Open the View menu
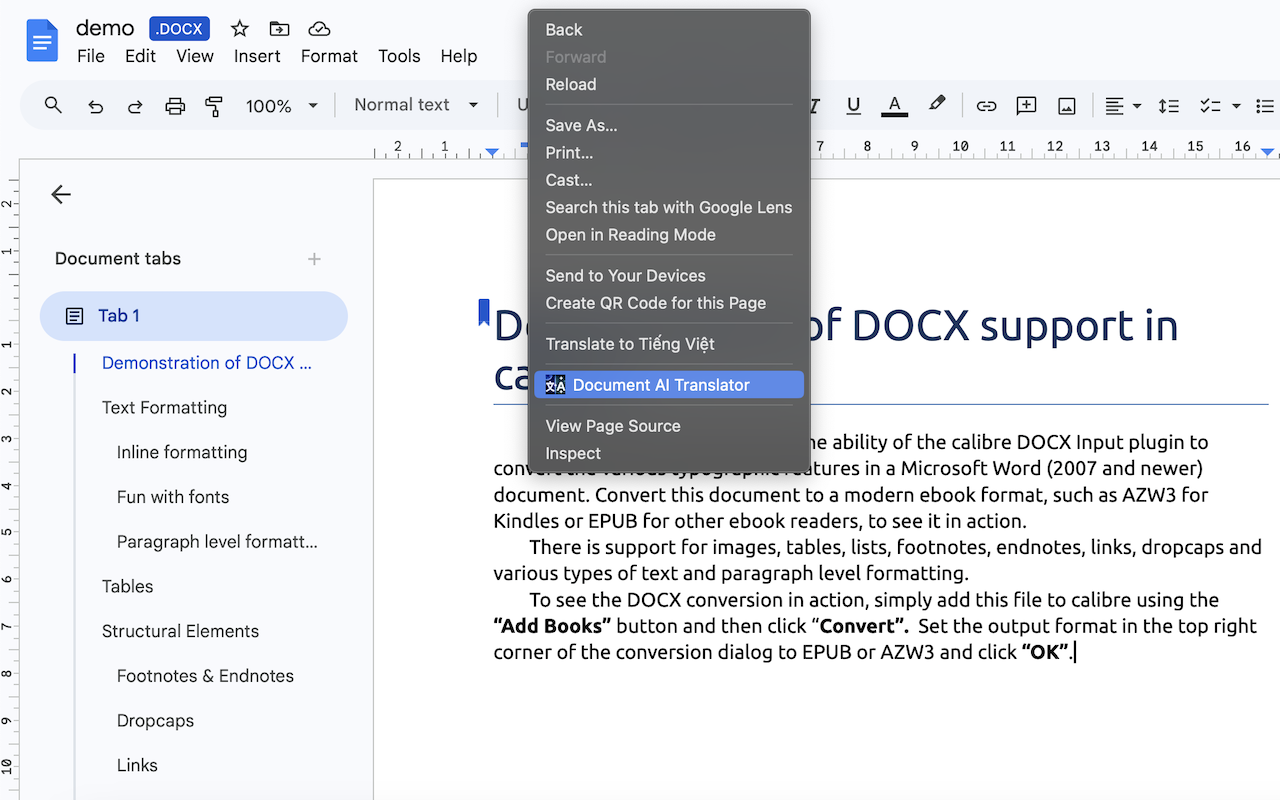 click(195, 56)
